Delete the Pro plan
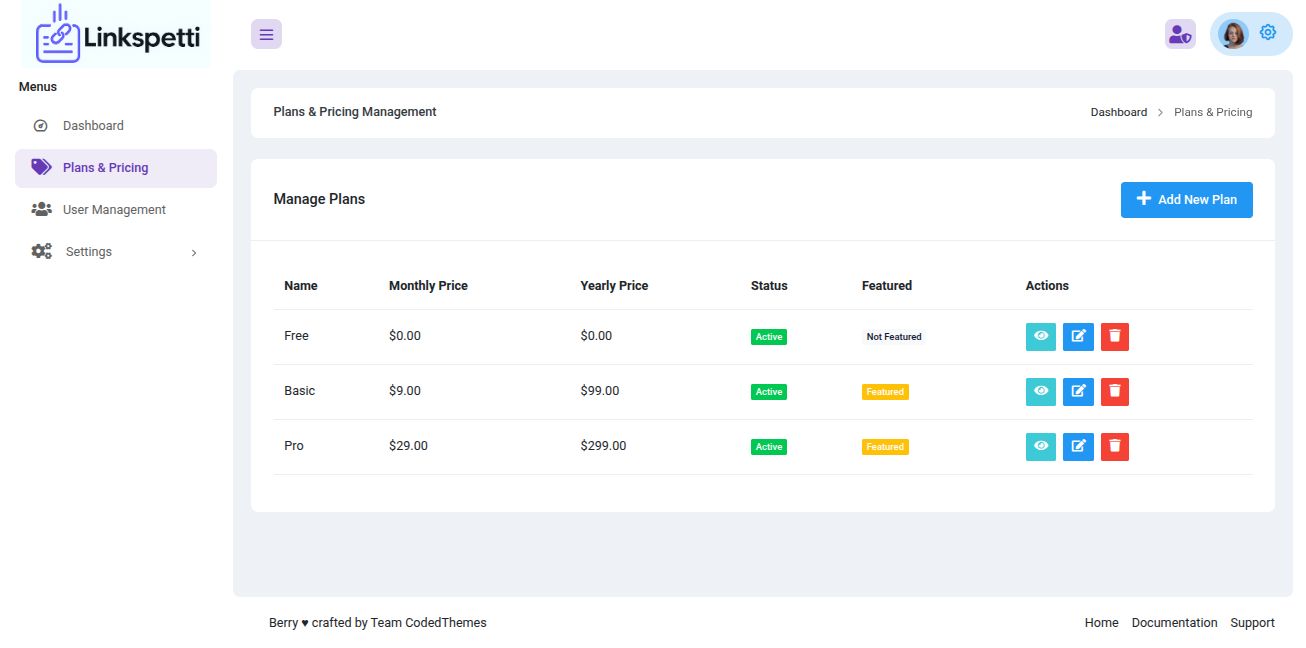The height and width of the screenshot is (648, 1306). [1115, 447]
